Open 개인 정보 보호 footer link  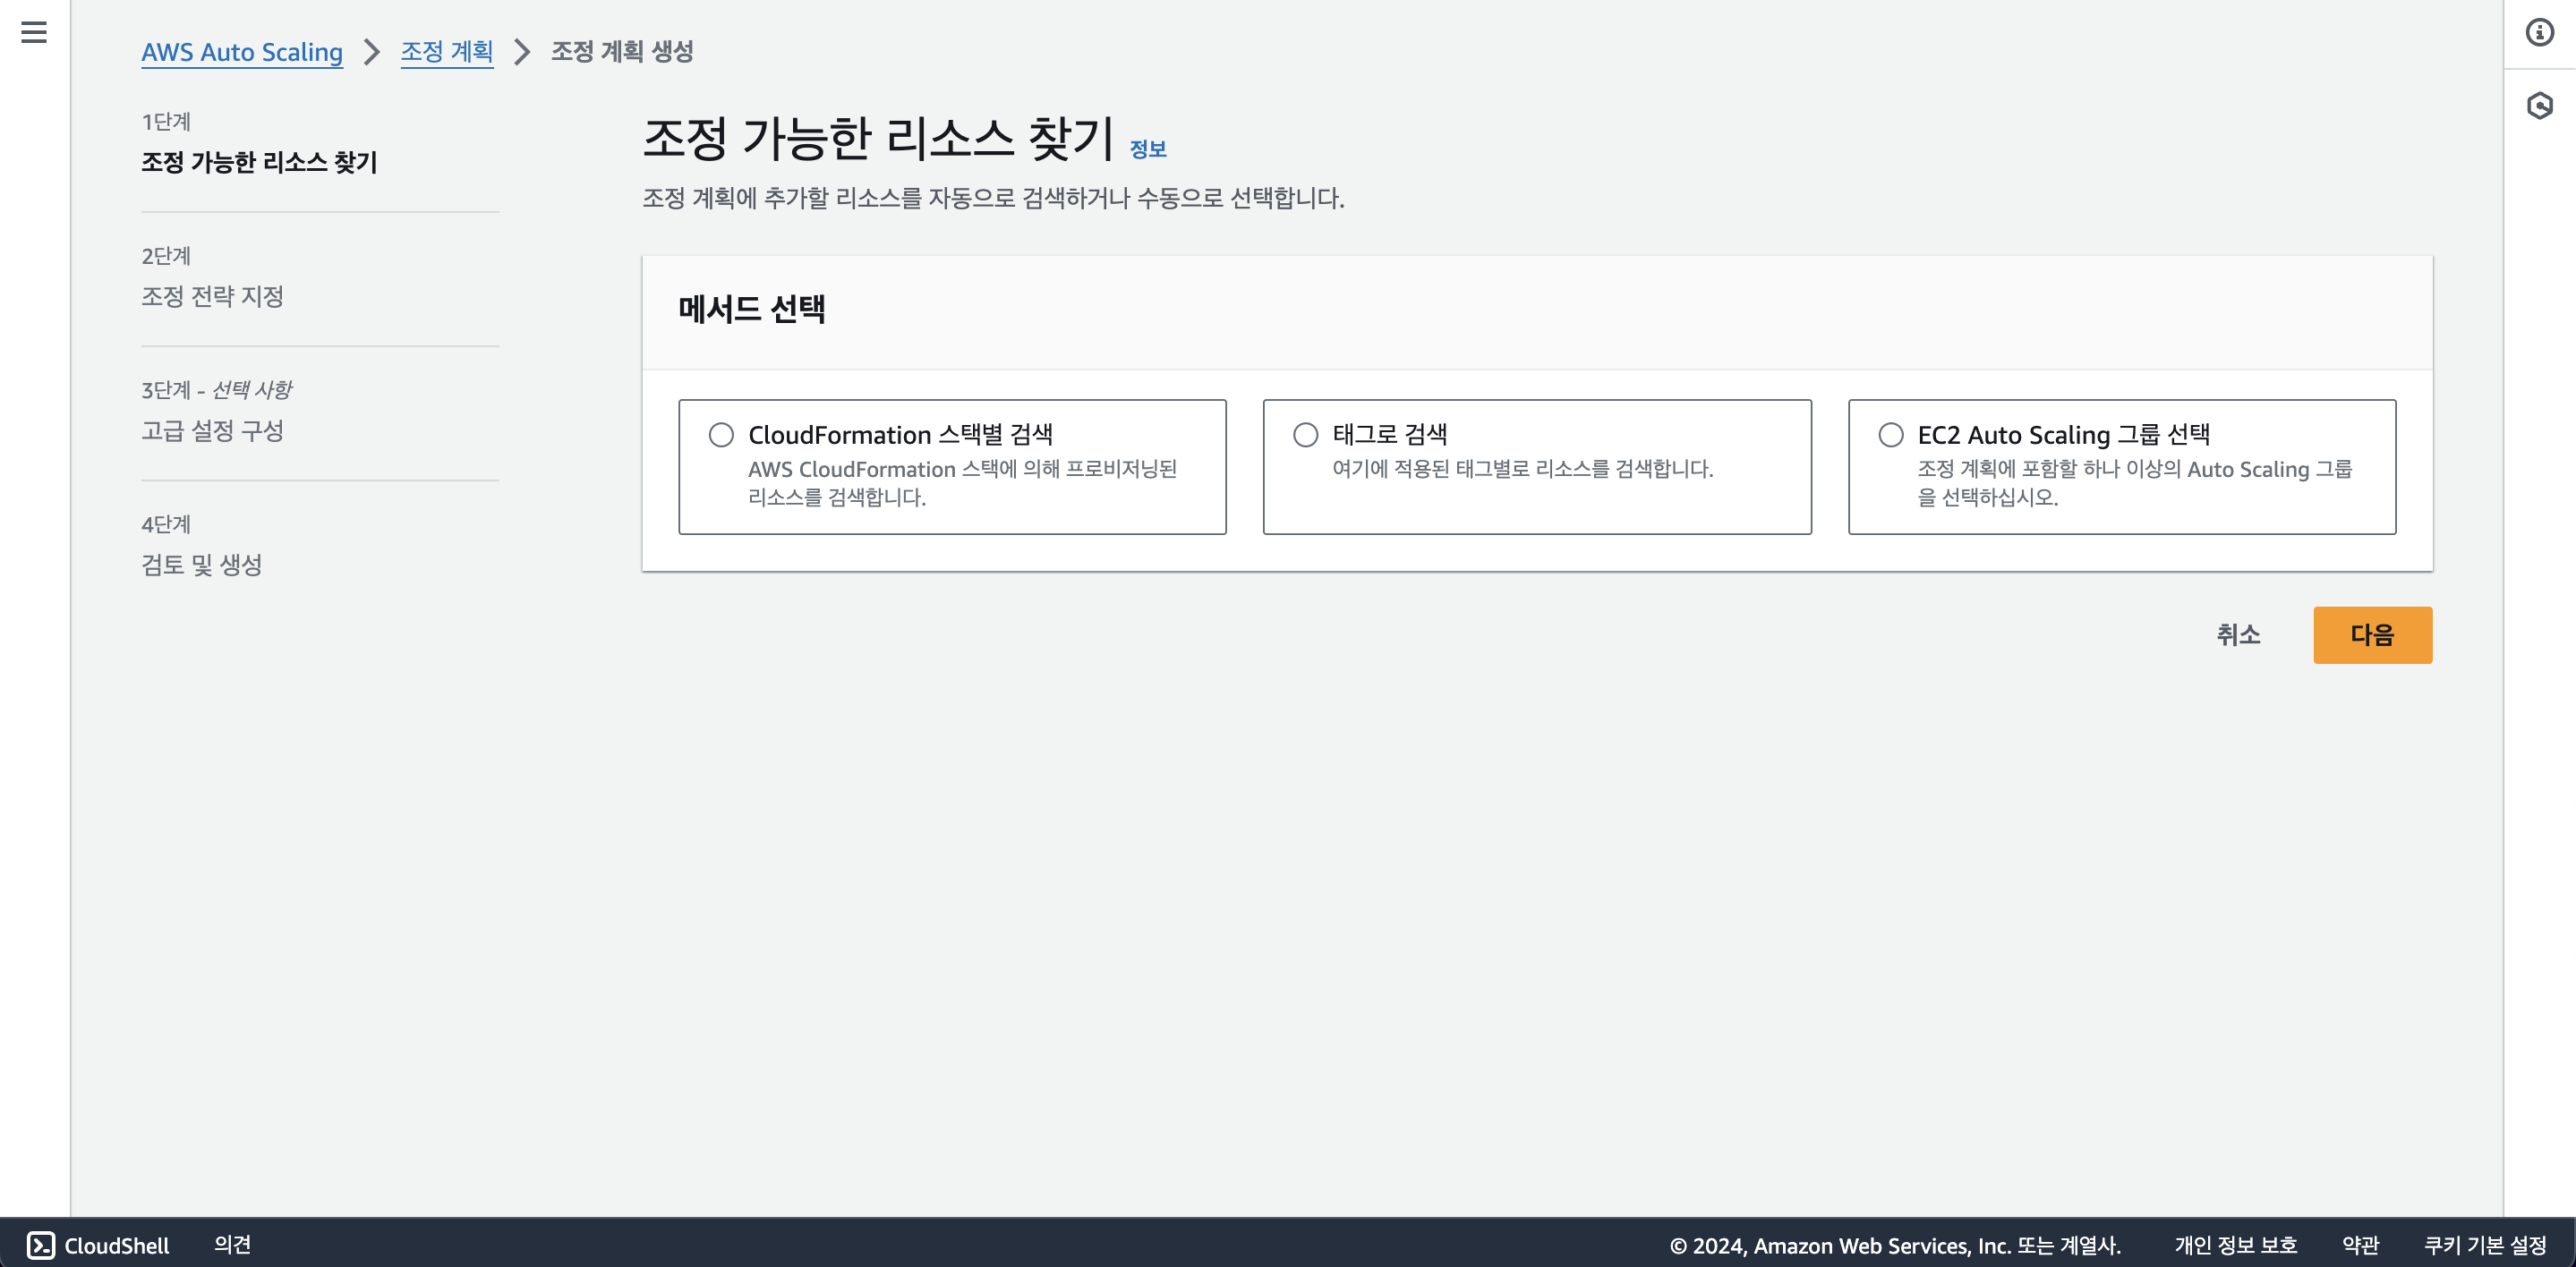point(2235,1245)
